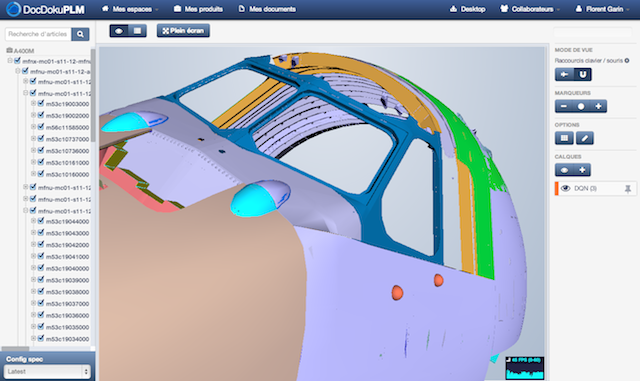Image resolution: width=640 pixels, height=381 pixels.
Task: Open the Mes produits menu
Action: coord(198,9)
